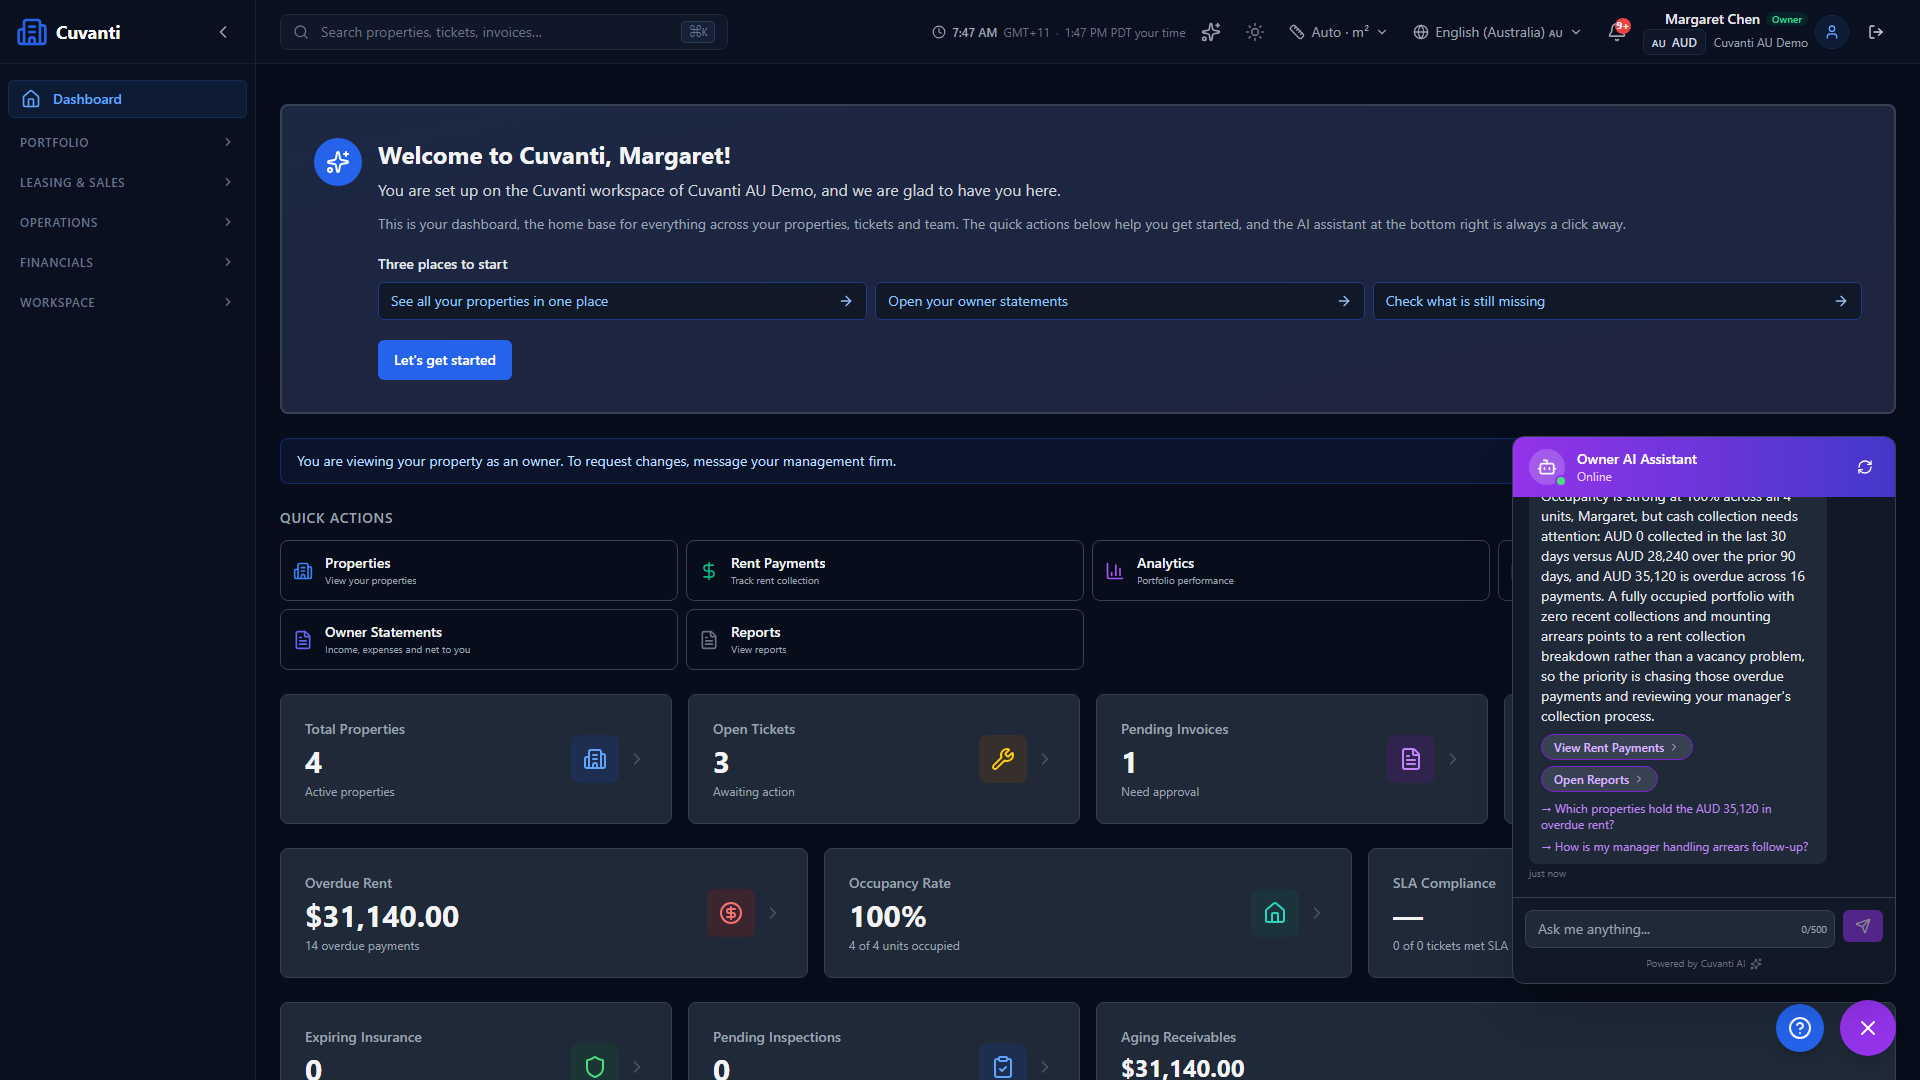Viewport: 1920px width, 1080px height.
Task: Open the Owner Statements quick action
Action: tap(478, 640)
